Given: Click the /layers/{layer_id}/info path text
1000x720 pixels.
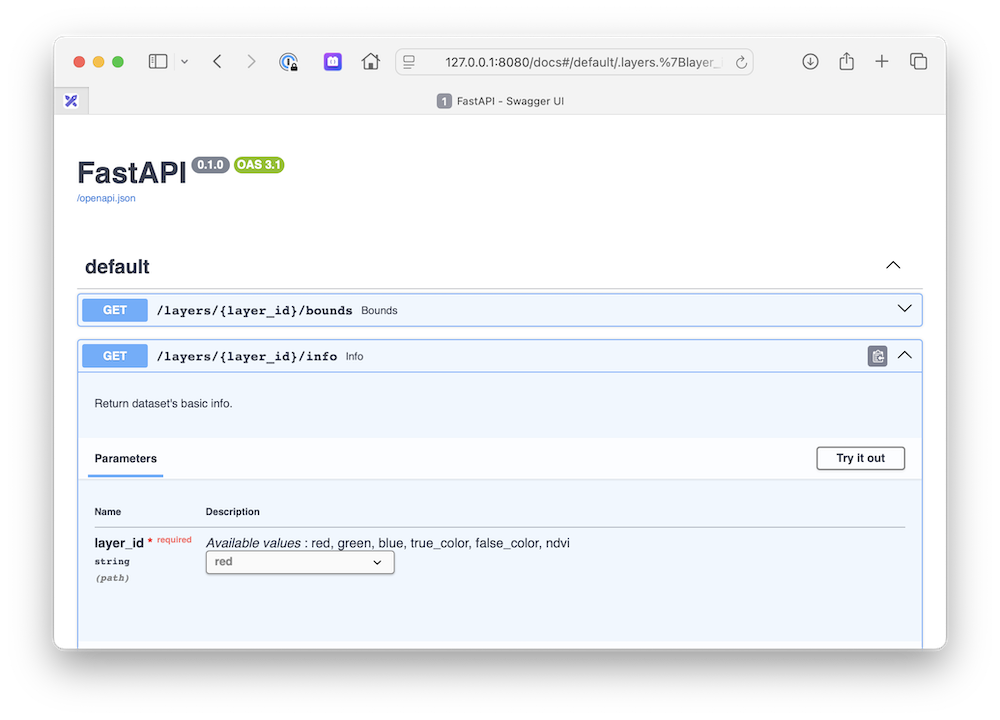Looking at the screenshot, I should [247, 356].
